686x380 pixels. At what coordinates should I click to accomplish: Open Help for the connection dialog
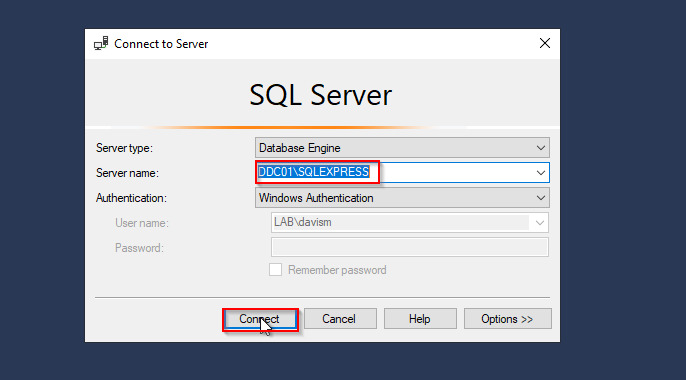[420, 319]
